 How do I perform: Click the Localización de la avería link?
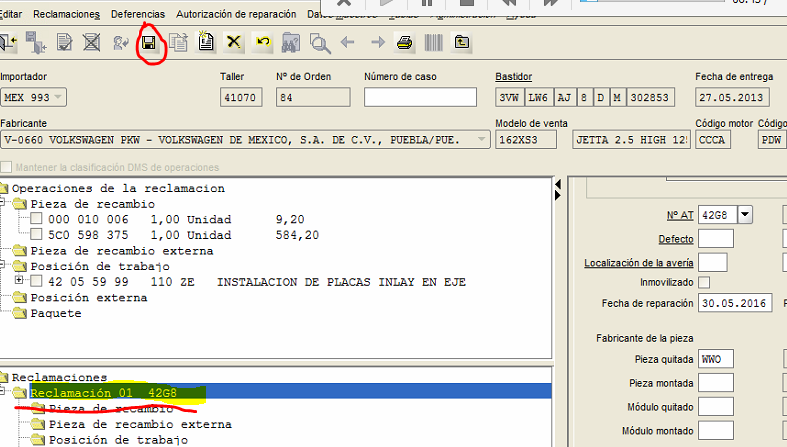(639, 263)
